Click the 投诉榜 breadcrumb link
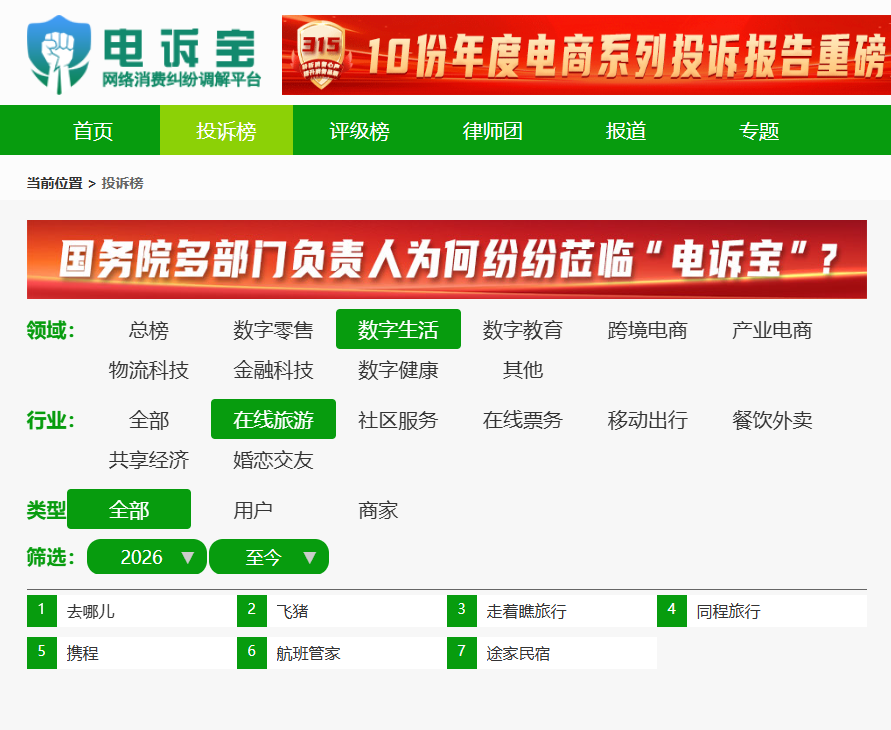Screen dimensions: 891x730 [x=122, y=183]
